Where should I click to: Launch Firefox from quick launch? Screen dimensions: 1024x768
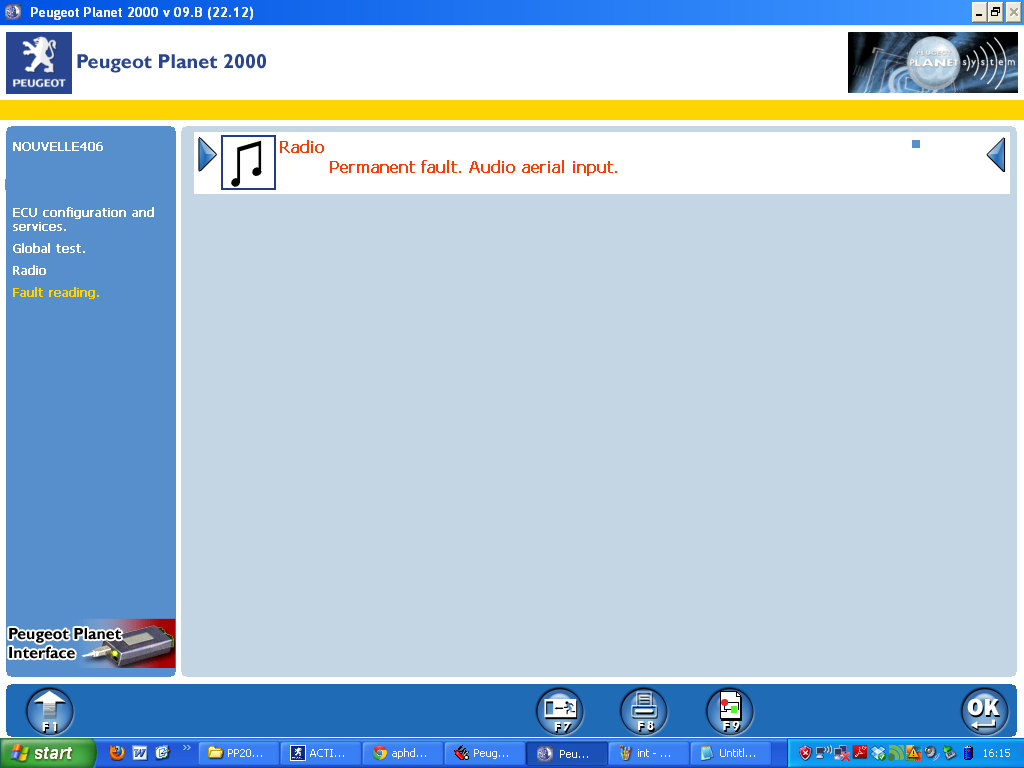tap(117, 753)
